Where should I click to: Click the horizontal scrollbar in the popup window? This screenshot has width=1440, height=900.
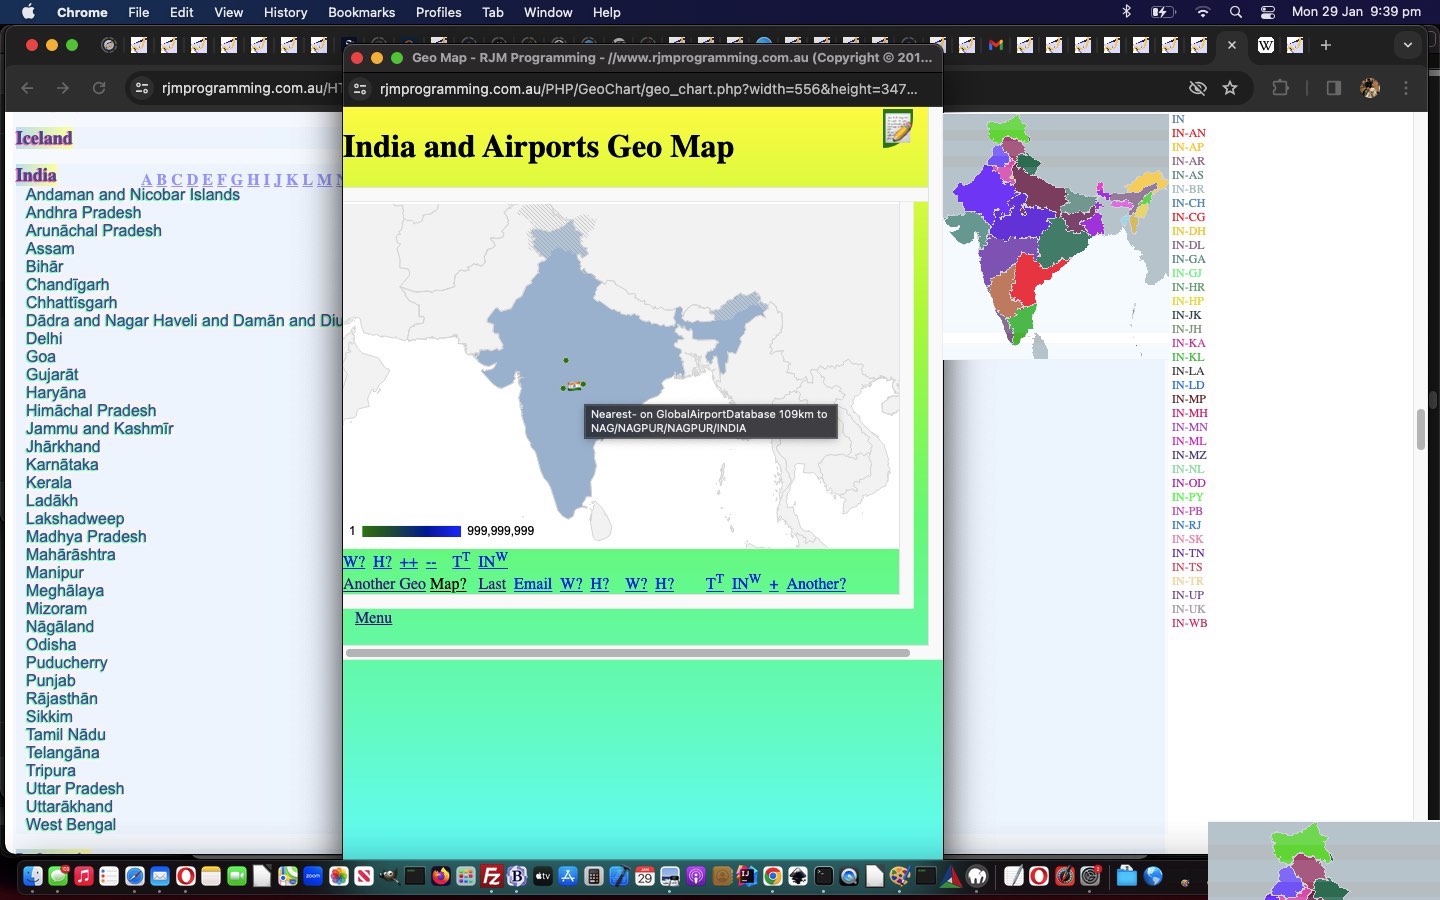click(628, 653)
